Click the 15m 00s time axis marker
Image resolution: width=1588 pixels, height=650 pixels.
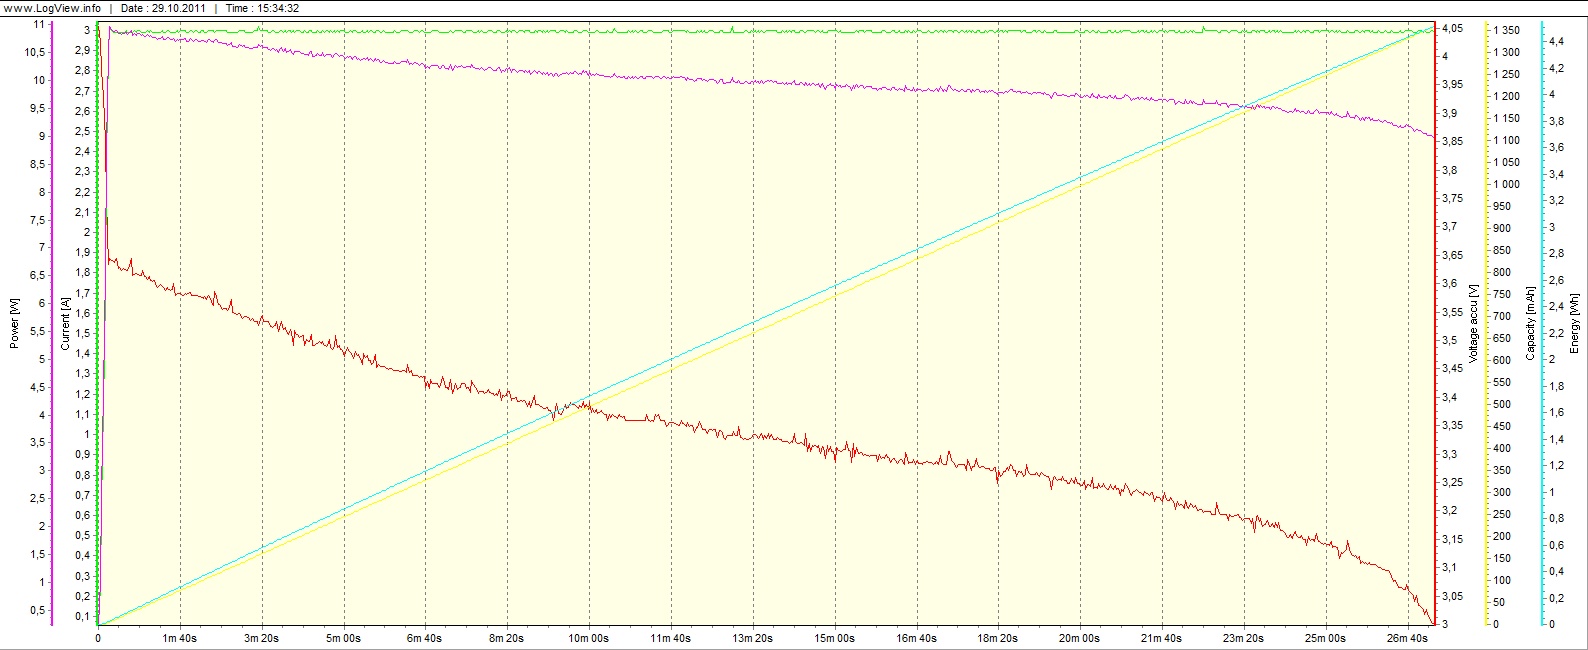834,638
